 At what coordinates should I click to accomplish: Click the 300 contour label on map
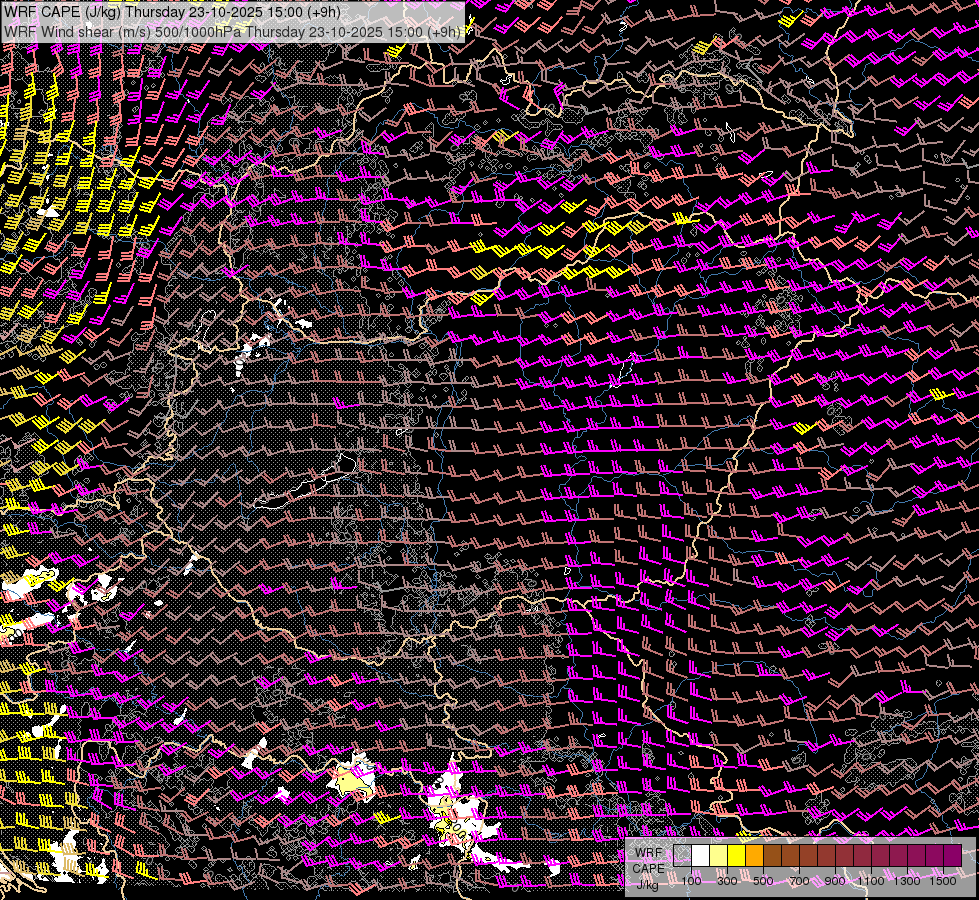pos(455,829)
